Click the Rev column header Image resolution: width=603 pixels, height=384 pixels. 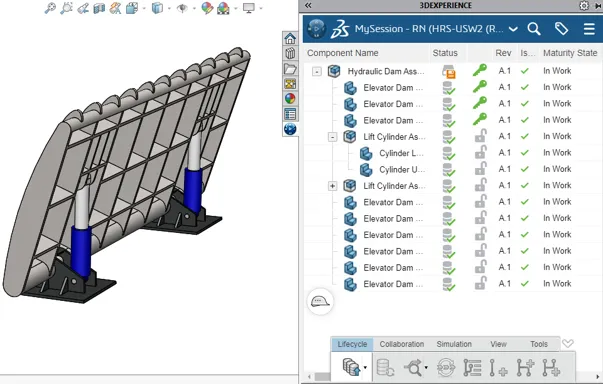tap(503, 53)
